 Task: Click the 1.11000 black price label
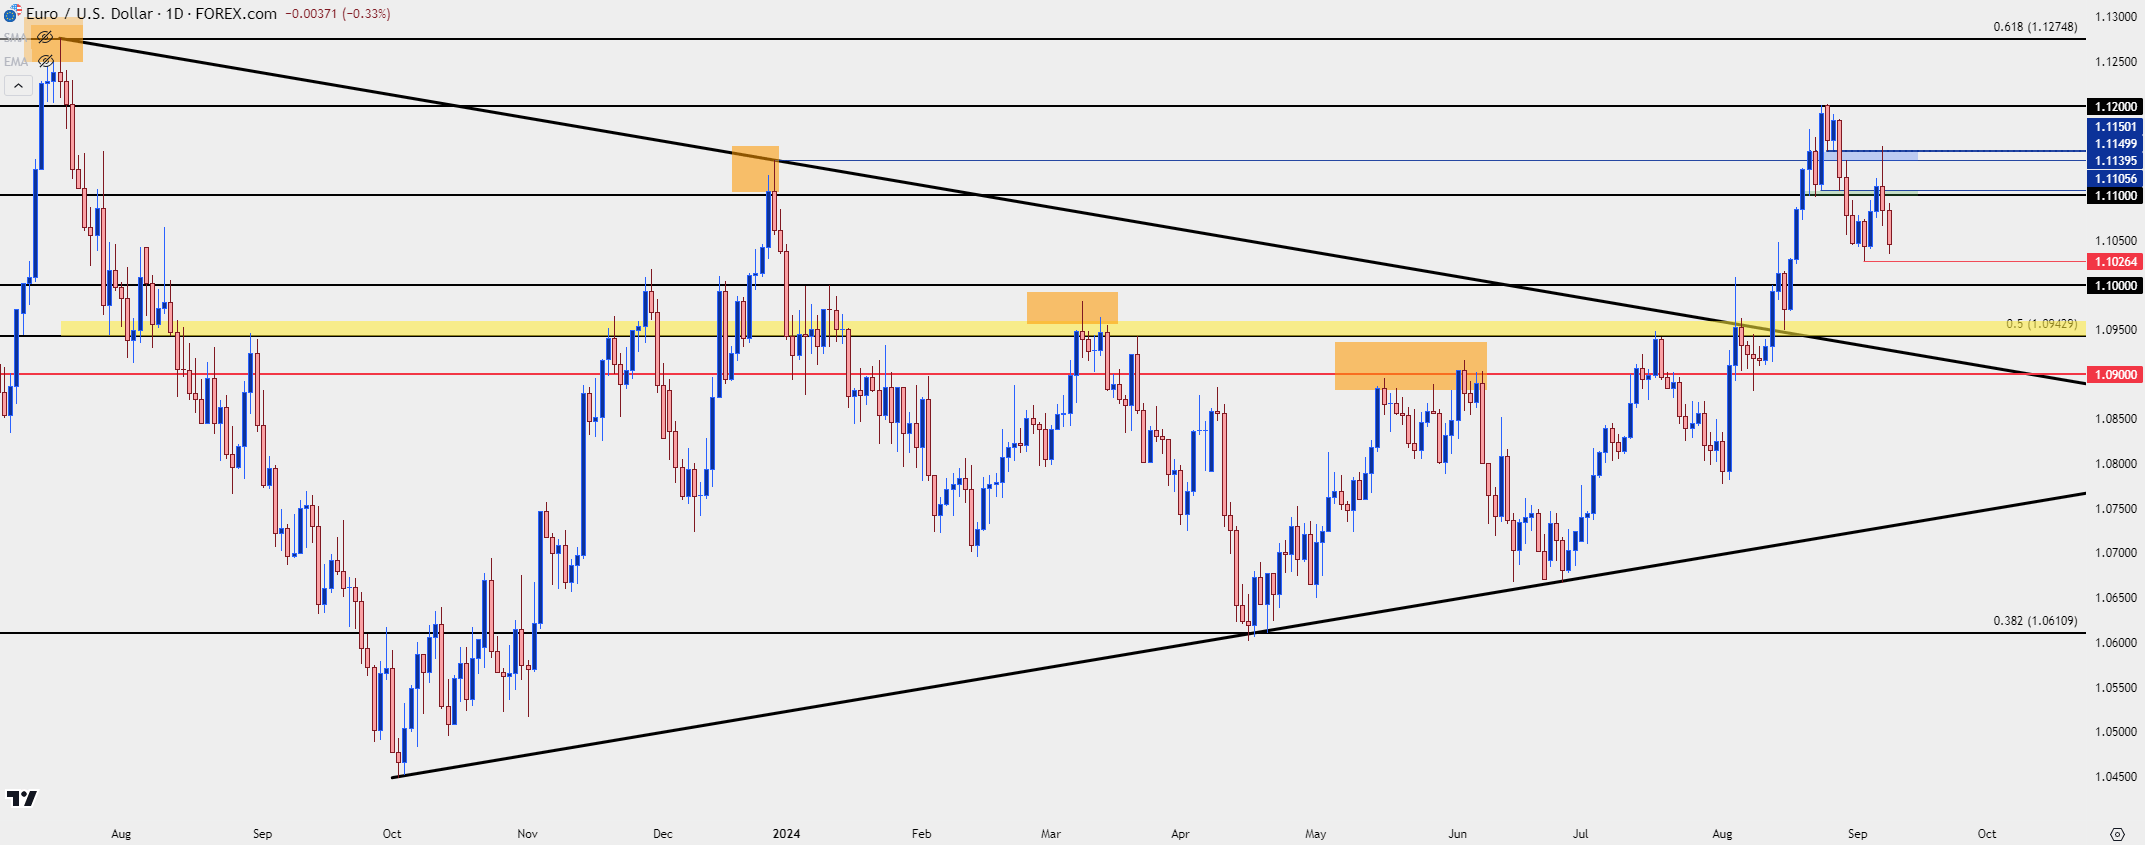click(2115, 195)
